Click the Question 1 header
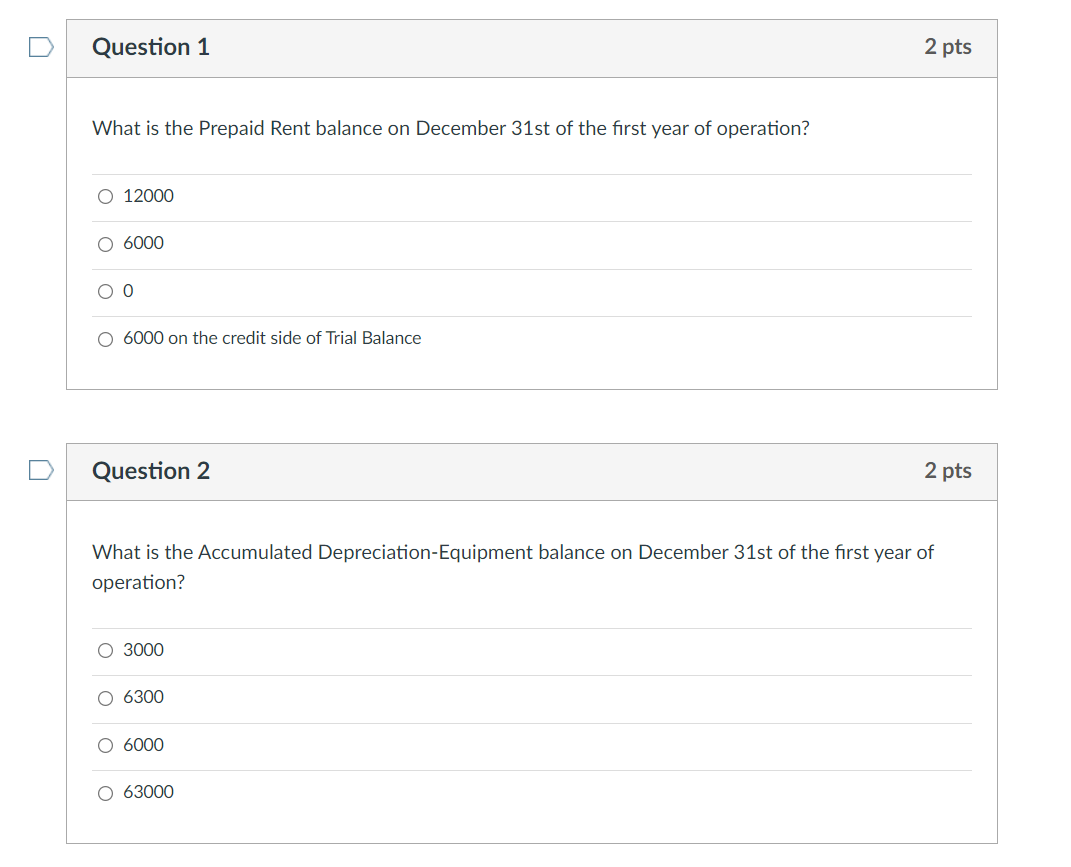Viewport: 1071px width, 867px height. (x=151, y=47)
